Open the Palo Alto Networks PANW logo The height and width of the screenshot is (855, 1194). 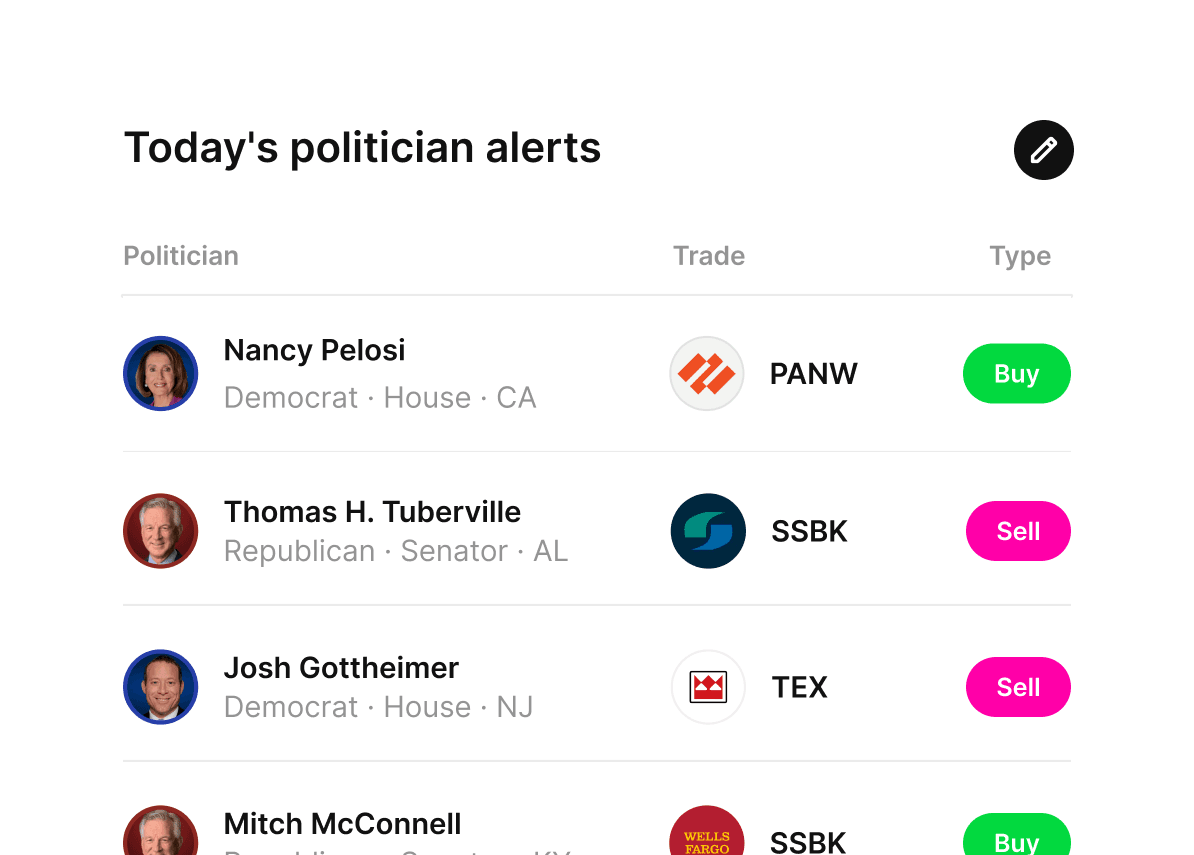[x=707, y=374]
